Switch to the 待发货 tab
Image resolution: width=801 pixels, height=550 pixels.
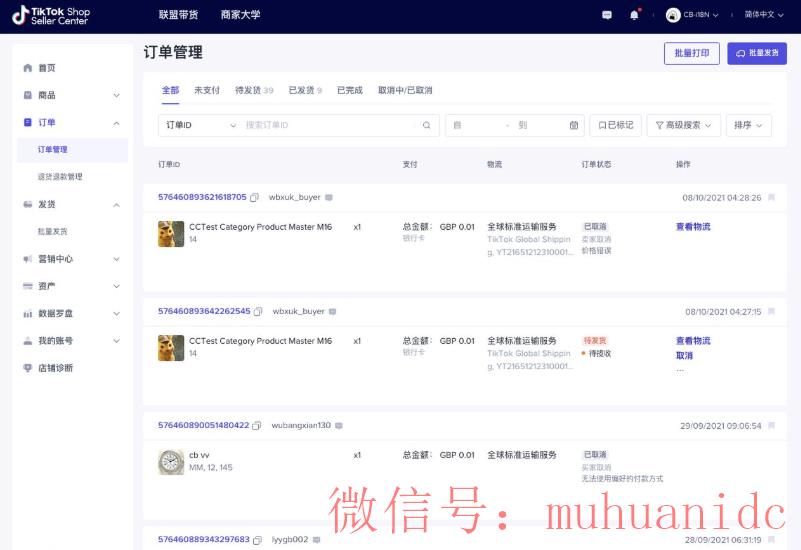[254, 90]
